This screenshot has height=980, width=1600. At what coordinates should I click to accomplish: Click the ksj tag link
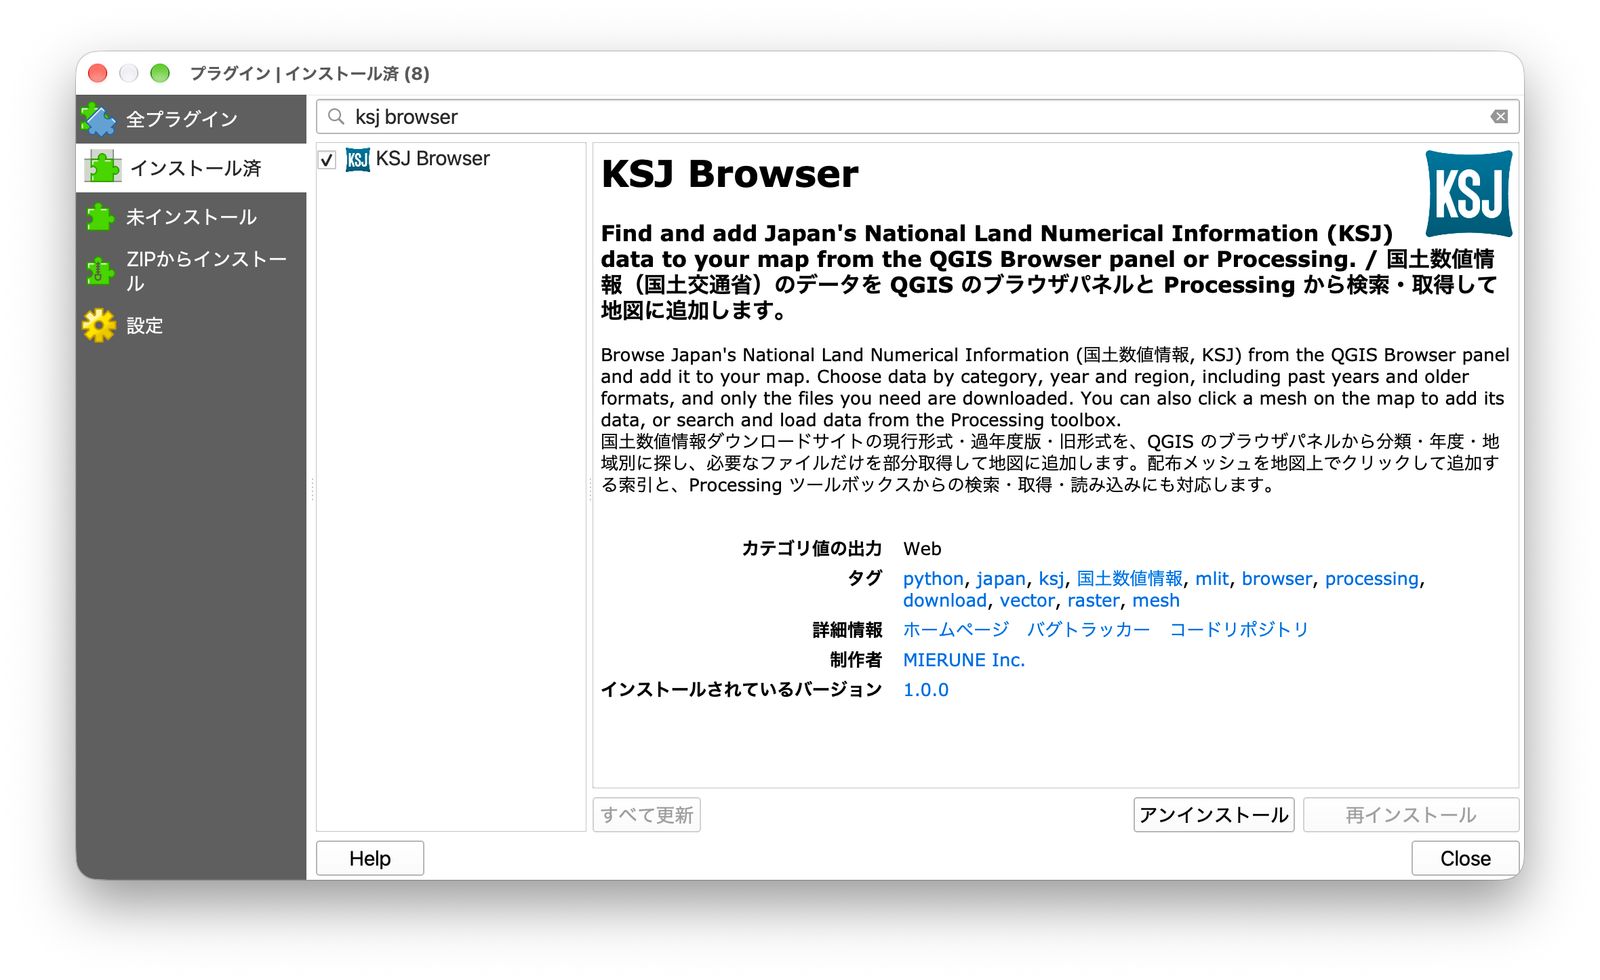(1051, 579)
